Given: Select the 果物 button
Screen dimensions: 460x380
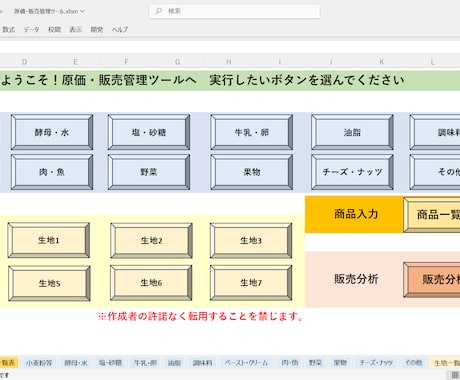Looking at the screenshot, I should [252, 172].
